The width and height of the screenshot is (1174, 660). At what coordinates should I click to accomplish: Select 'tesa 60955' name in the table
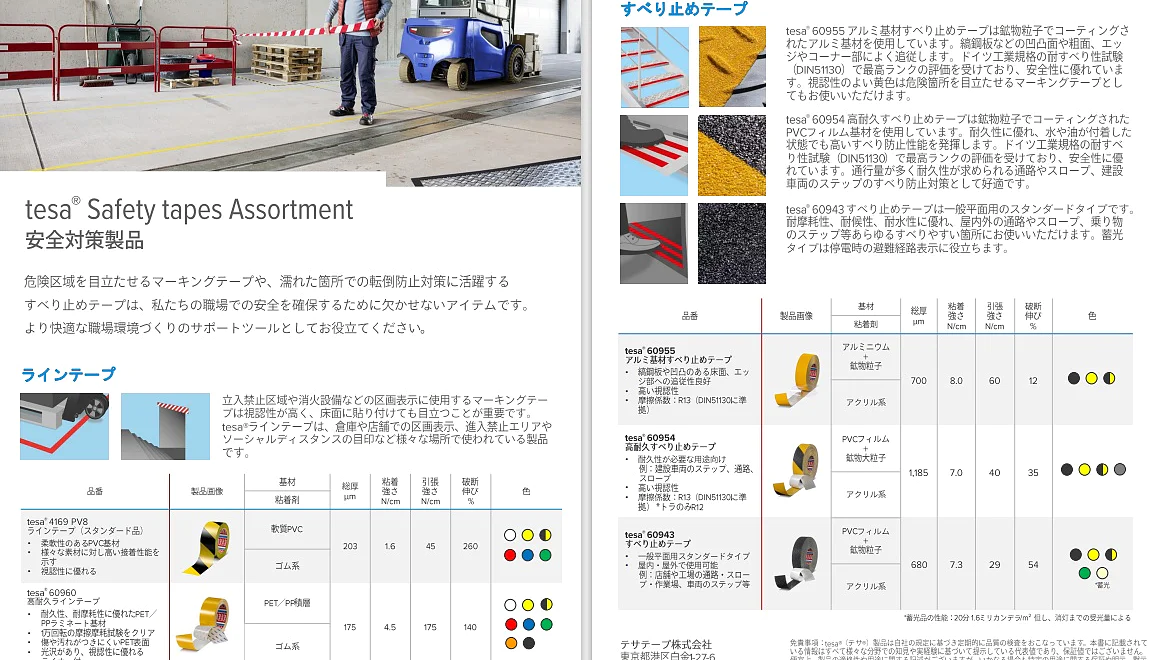[x=650, y=351]
